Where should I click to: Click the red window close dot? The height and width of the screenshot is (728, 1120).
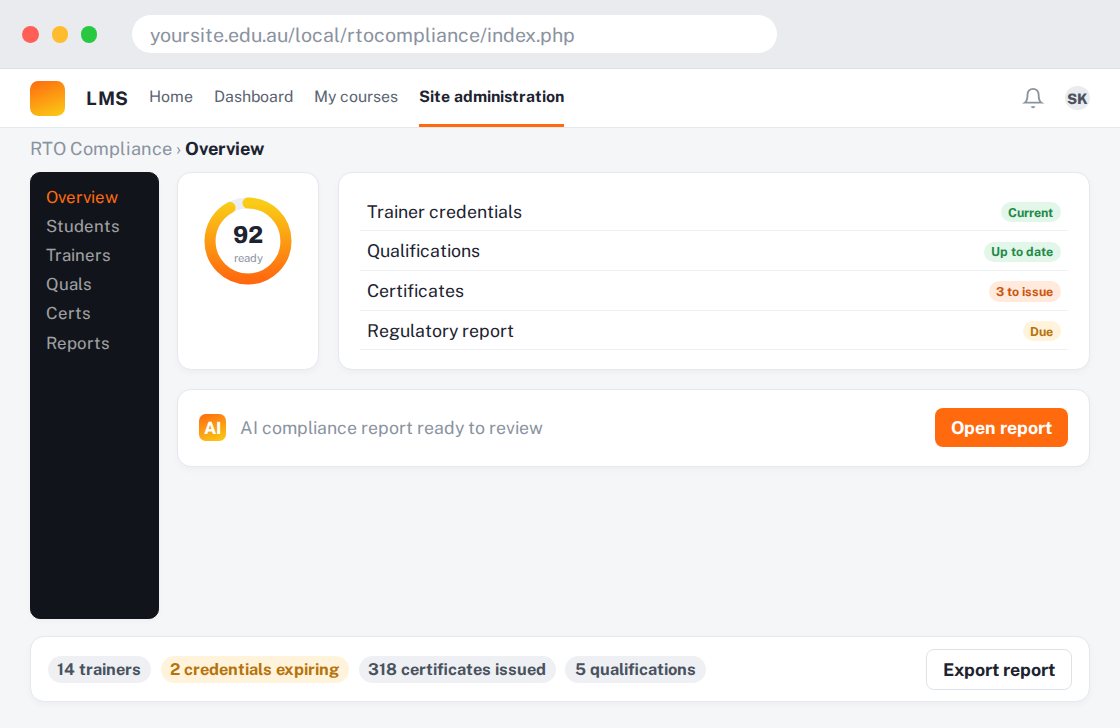coord(31,34)
